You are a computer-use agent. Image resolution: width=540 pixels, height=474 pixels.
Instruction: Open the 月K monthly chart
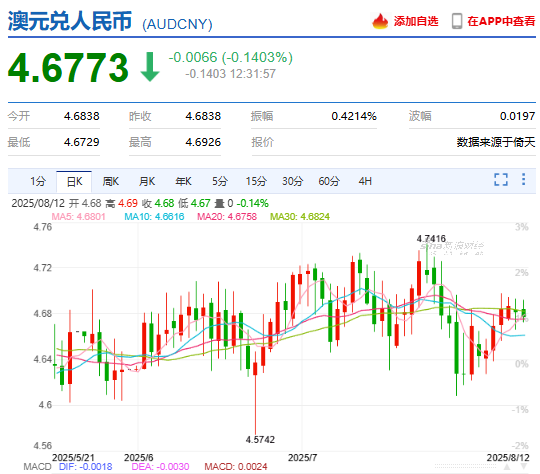point(147,181)
